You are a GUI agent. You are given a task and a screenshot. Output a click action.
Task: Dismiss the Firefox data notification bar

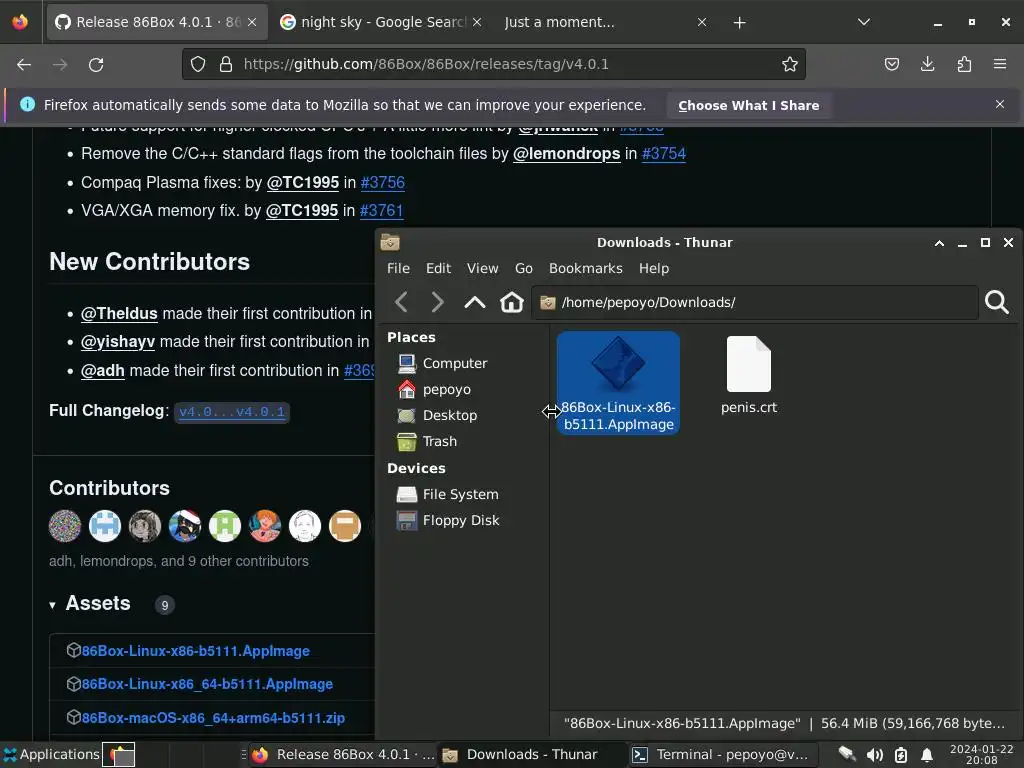pyautogui.click(x=999, y=104)
